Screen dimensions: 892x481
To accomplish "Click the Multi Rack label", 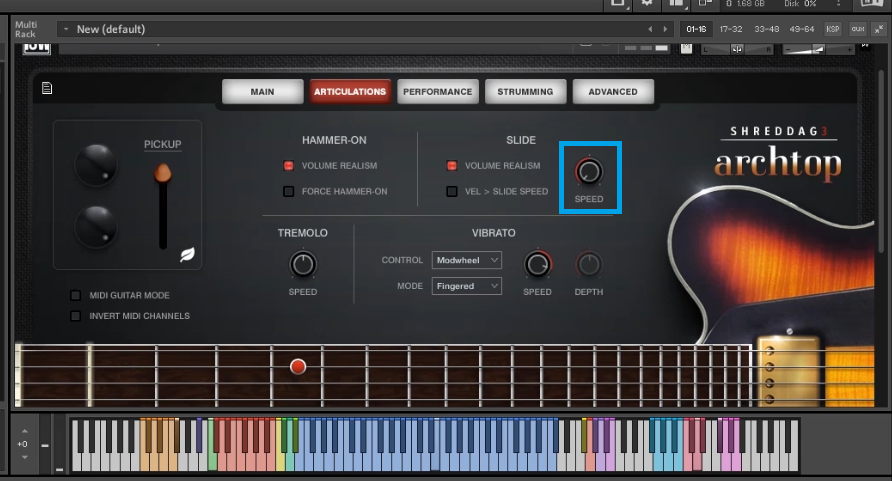I will point(26,29).
